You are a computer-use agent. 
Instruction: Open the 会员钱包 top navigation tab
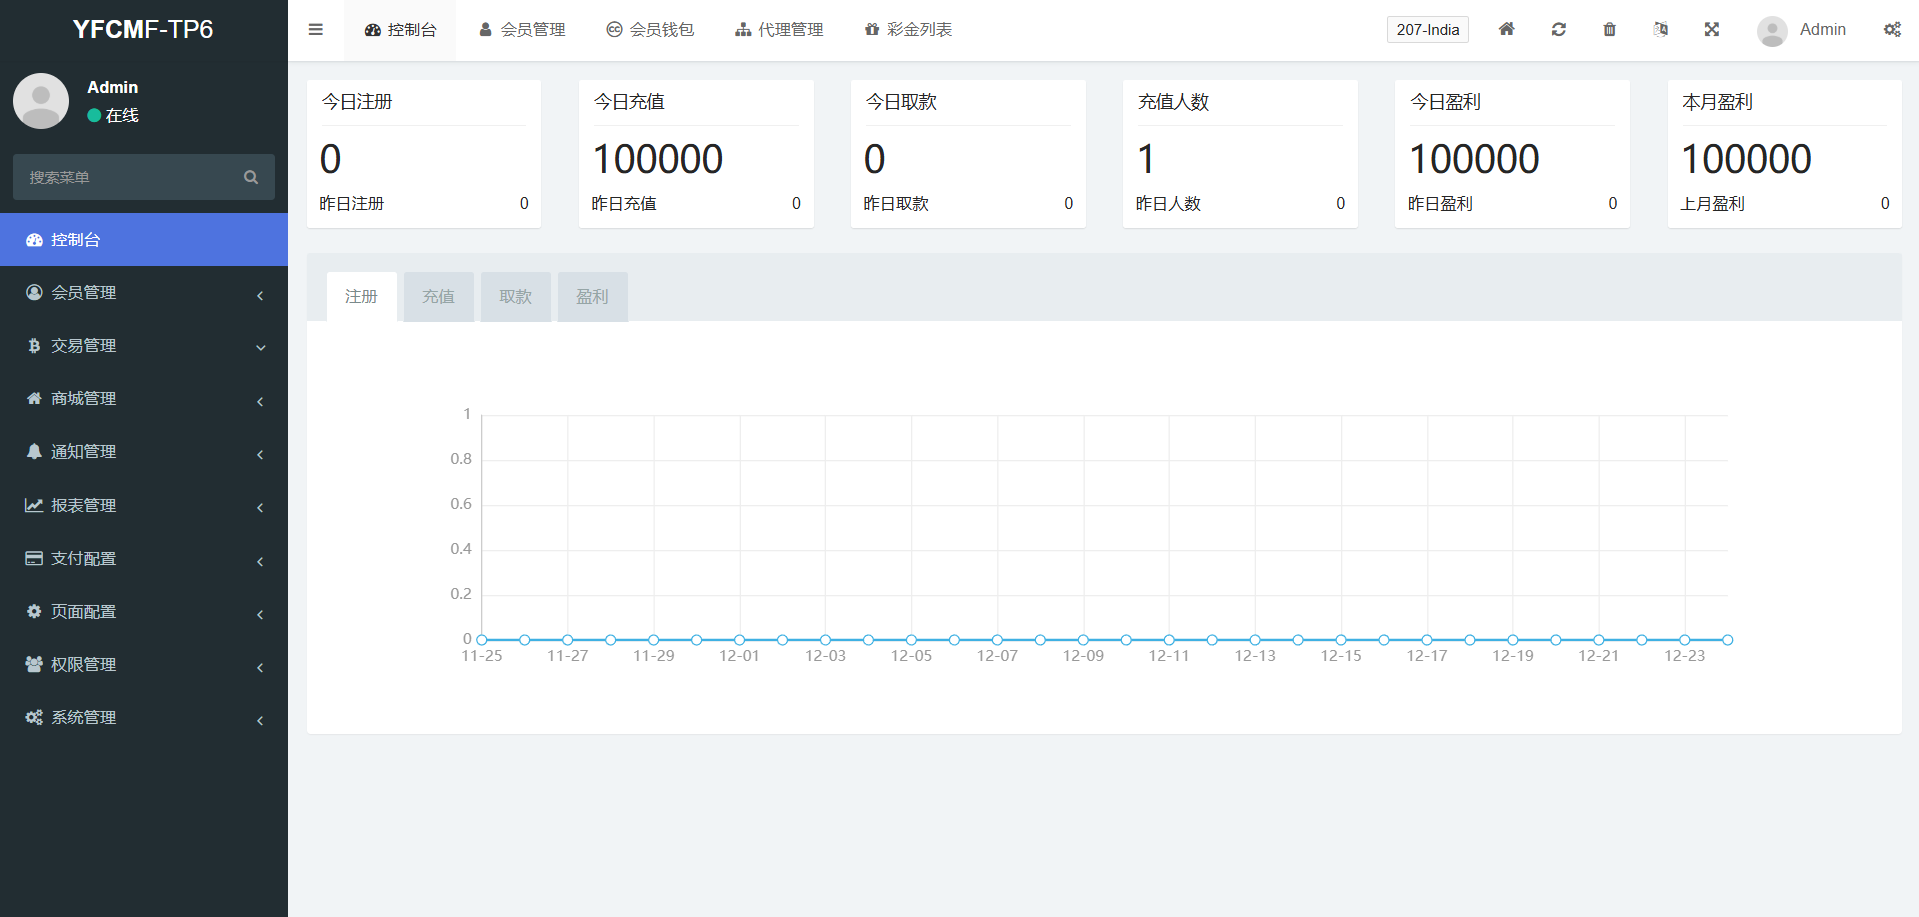(650, 30)
